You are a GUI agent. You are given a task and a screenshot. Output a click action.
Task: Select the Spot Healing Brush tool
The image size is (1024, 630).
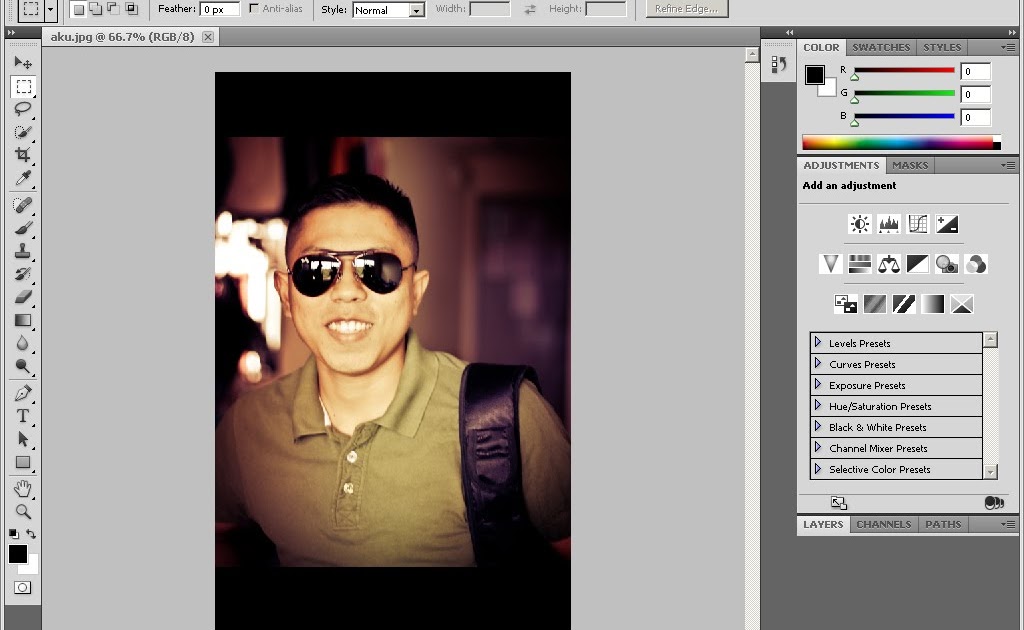(23, 206)
